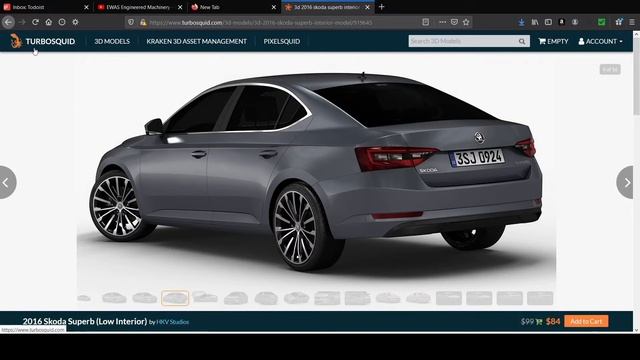Select the highlighted orange-bordered thumbnail

[x=175, y=298]
